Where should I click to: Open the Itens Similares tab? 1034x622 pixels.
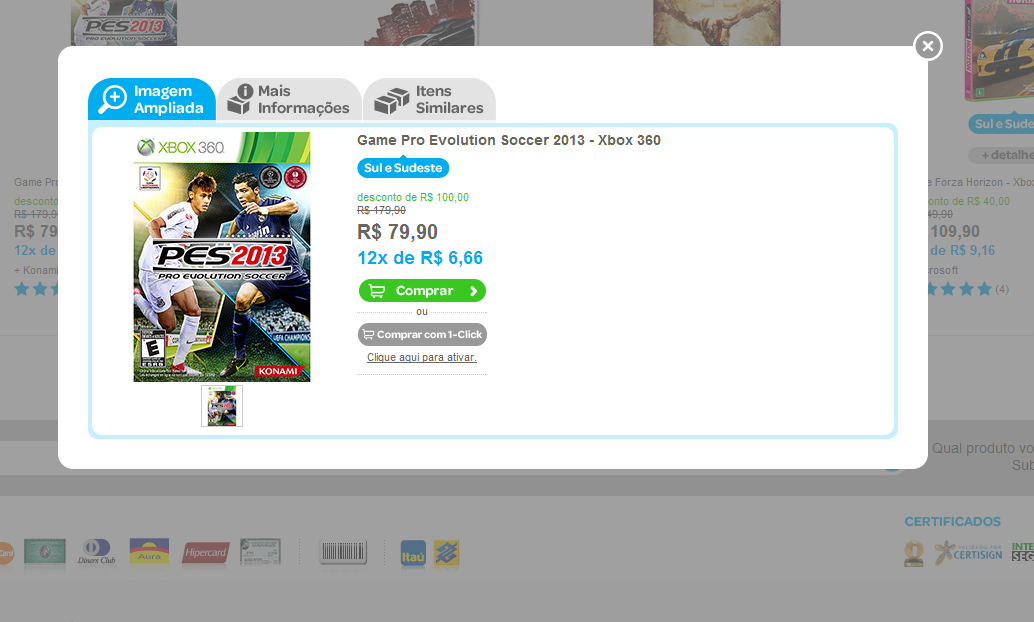[x=429, y=100]
